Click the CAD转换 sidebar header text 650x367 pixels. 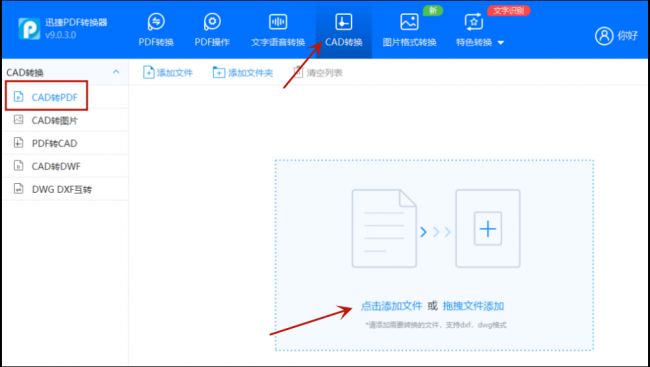point(25,73)
